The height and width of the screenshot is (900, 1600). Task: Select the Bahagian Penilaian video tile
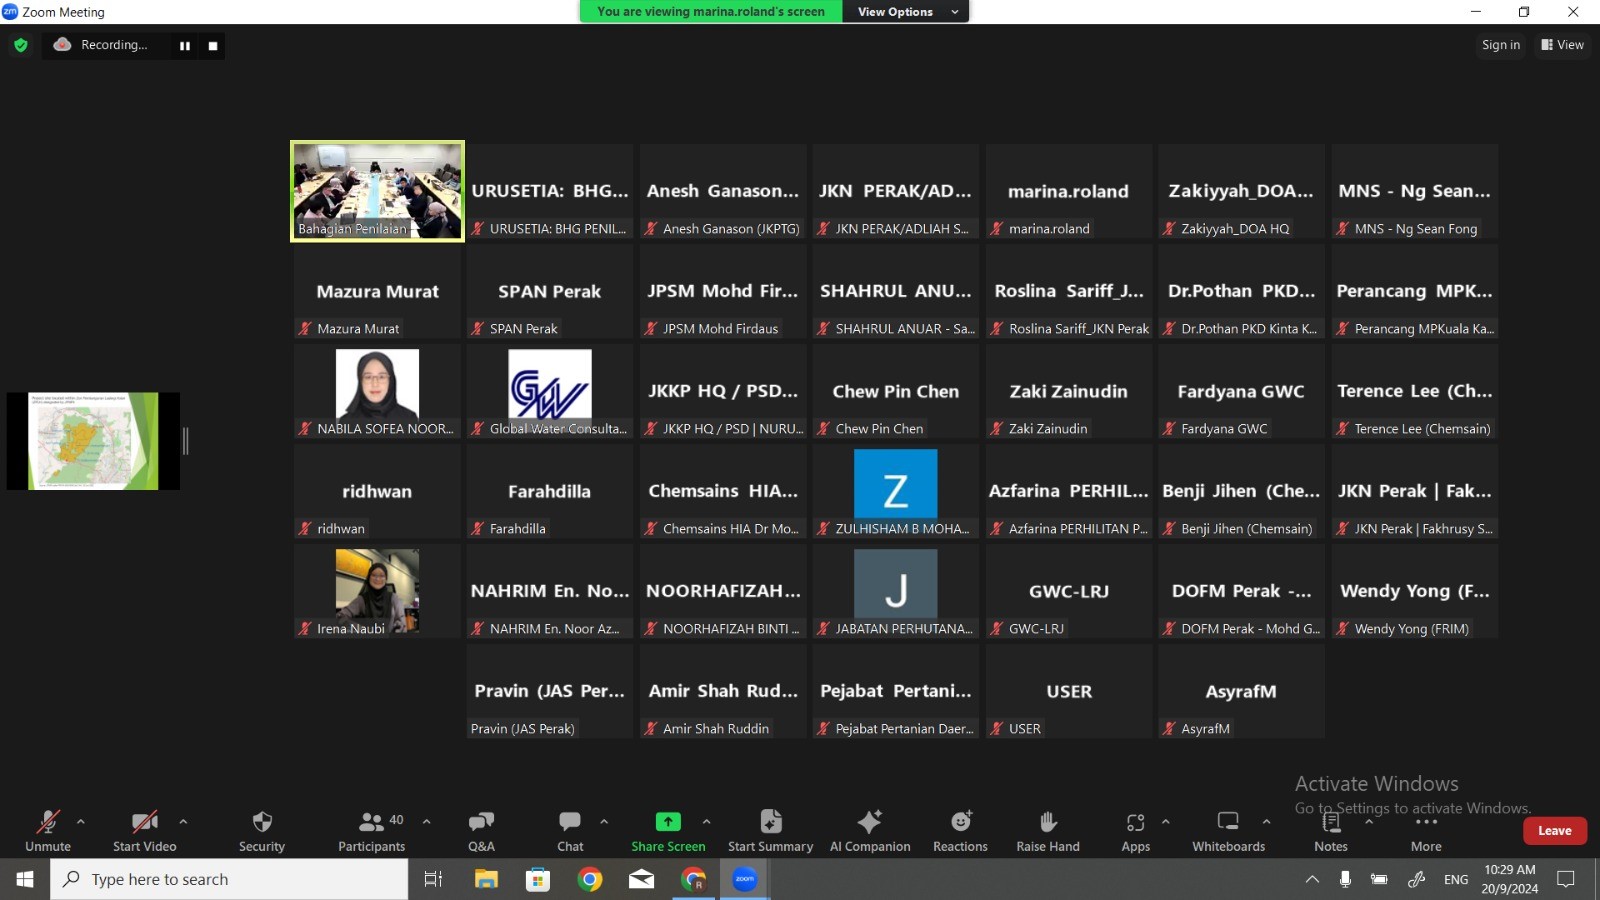pos(377,191)
